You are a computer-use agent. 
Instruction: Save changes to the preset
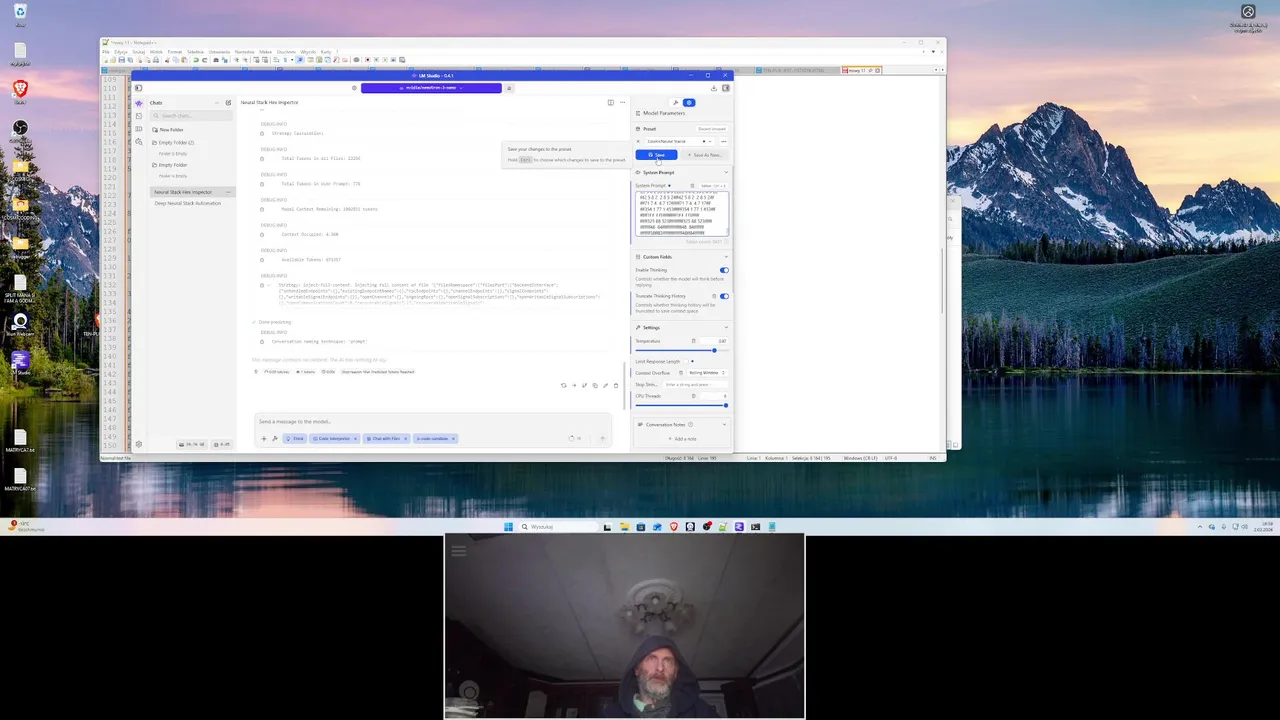pyautogui.click(x=656, y=155)
